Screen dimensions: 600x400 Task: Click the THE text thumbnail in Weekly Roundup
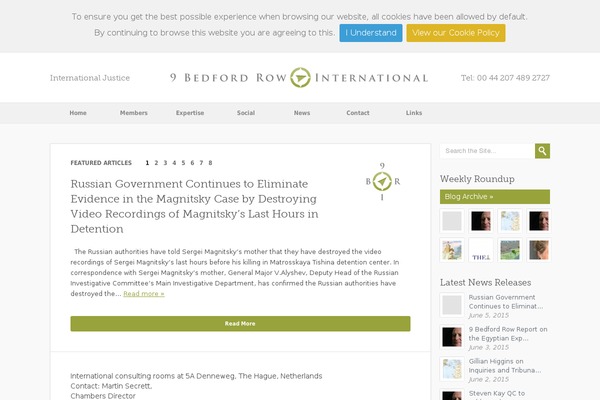(481, 250)
